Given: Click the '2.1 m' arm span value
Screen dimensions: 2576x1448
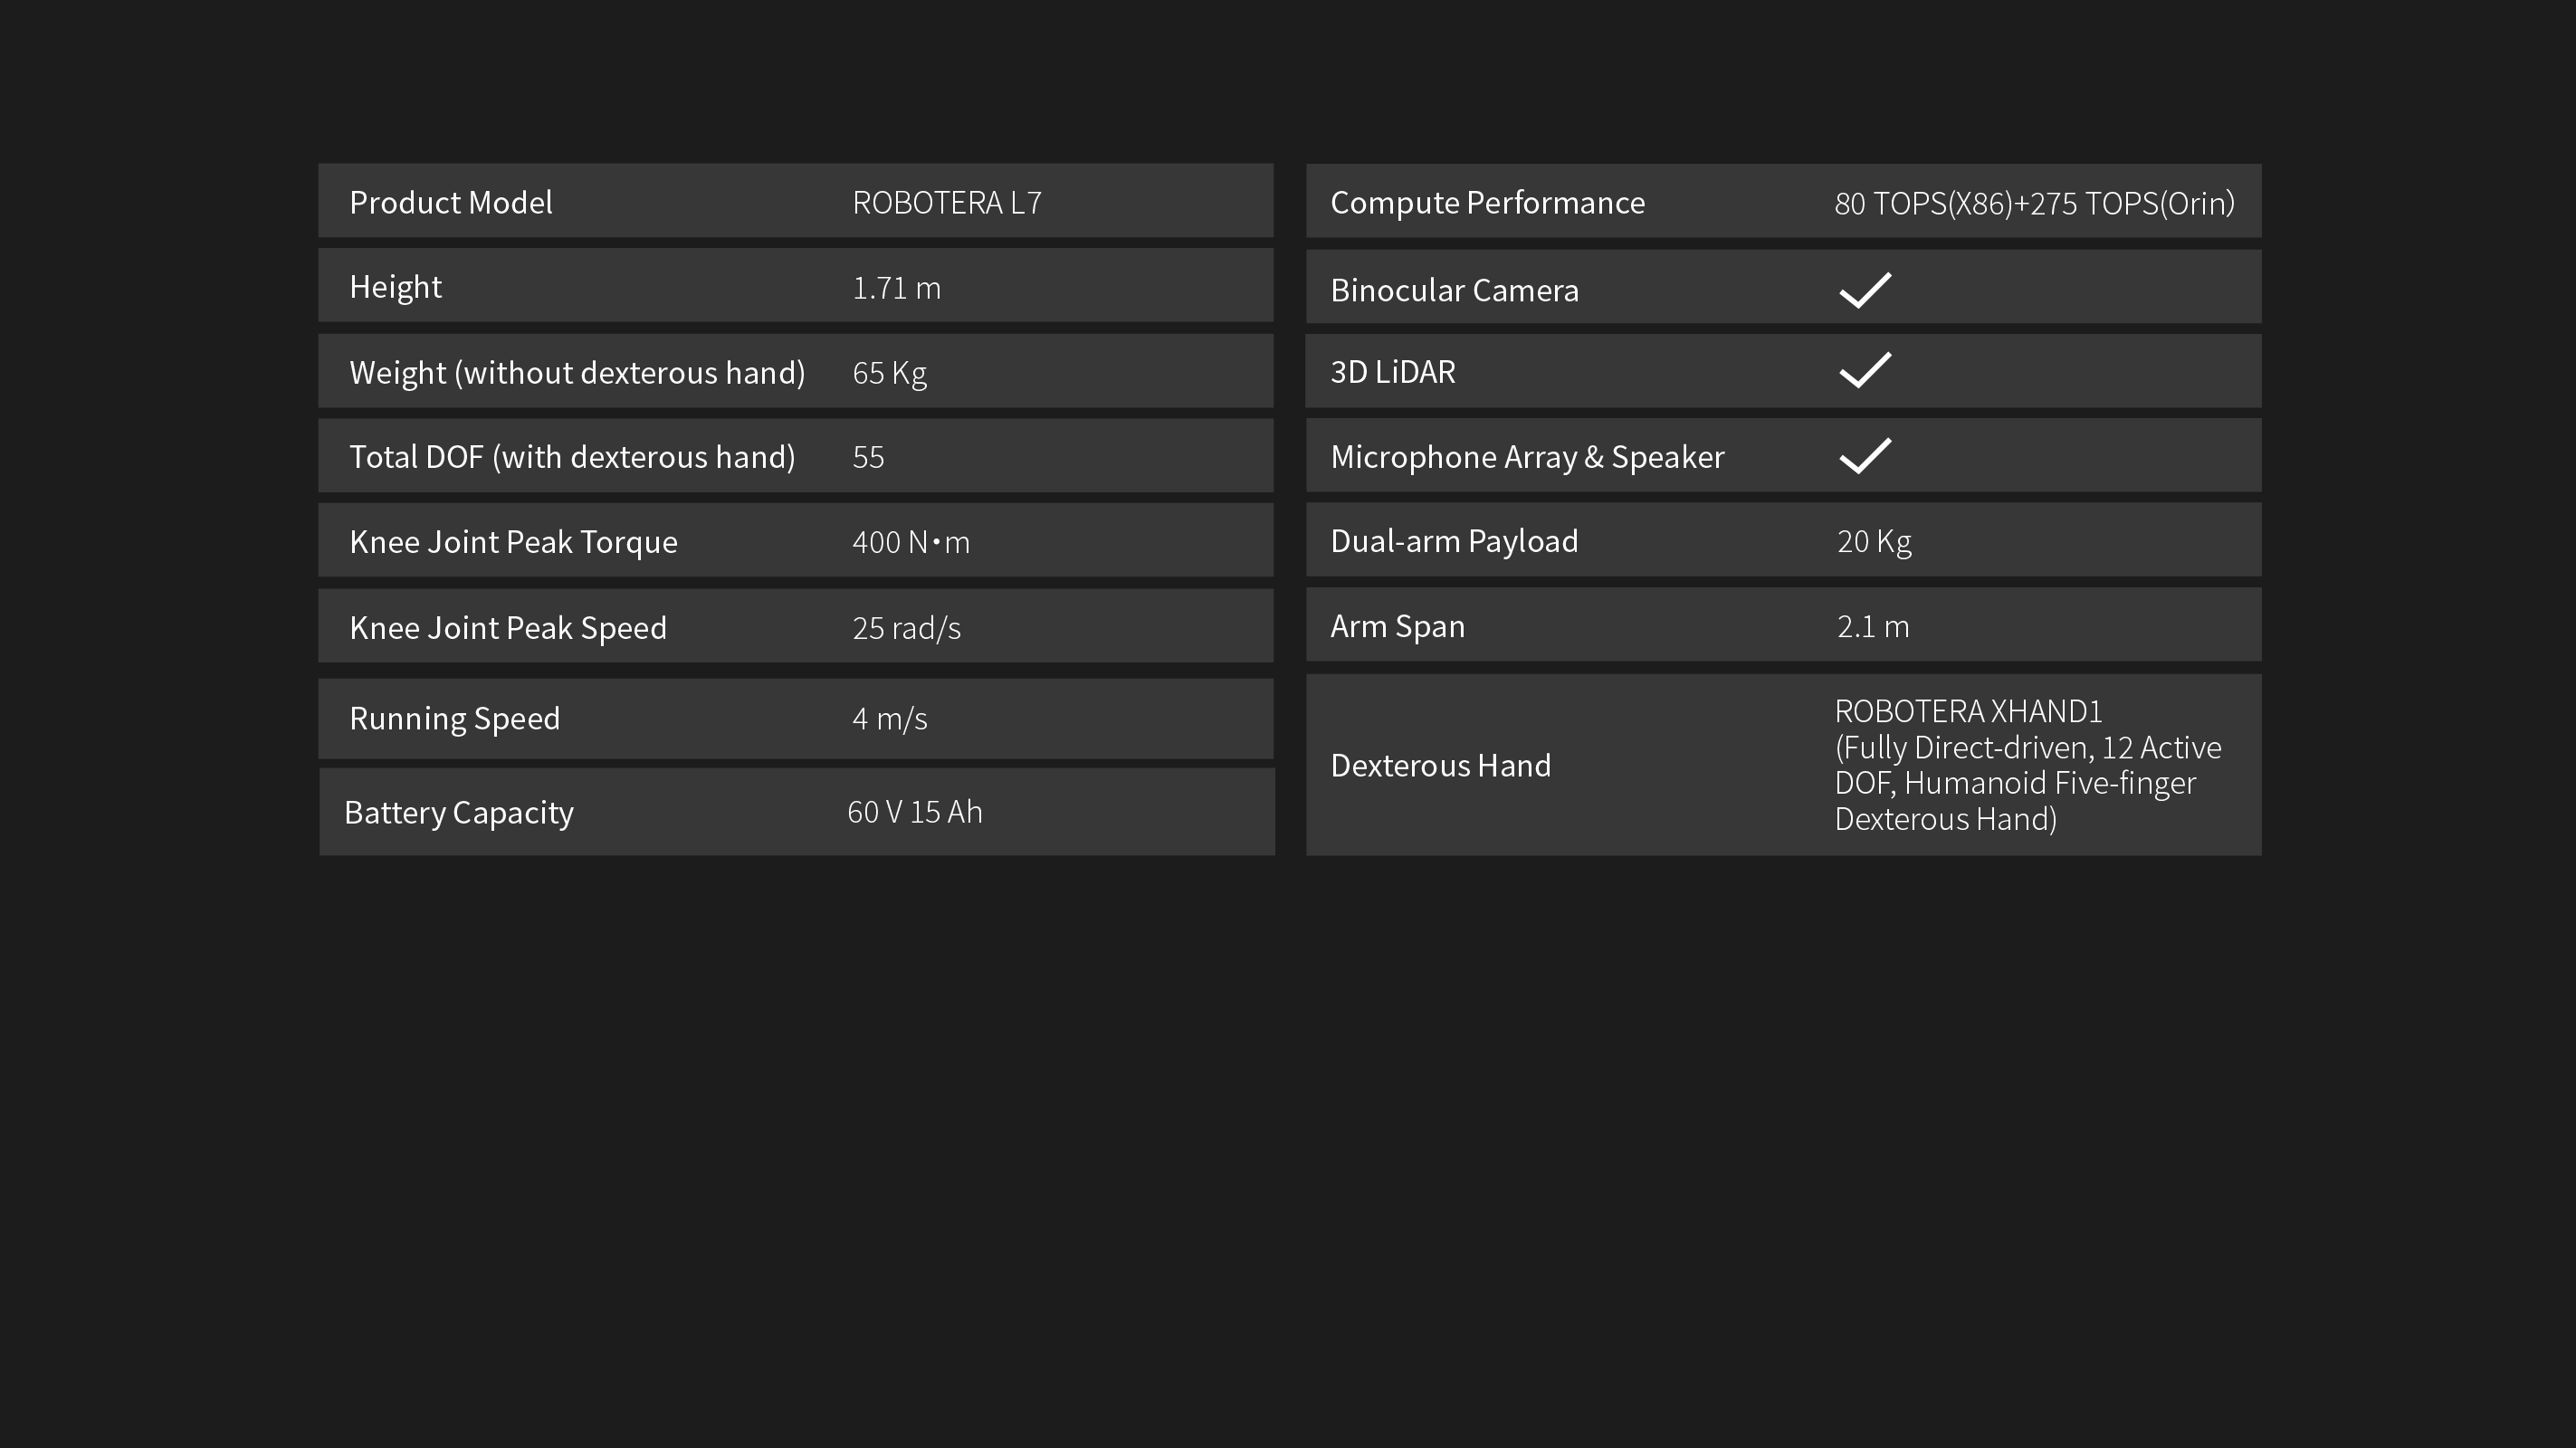Looking at the screenshot, I should click(1873, 626).
